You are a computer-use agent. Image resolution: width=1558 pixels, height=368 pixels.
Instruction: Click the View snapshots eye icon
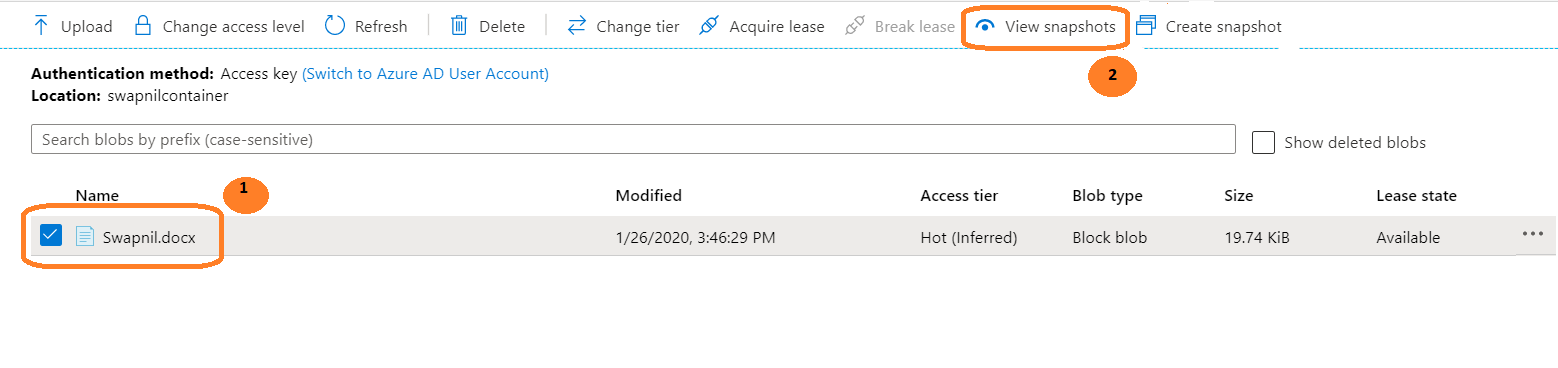985,27
